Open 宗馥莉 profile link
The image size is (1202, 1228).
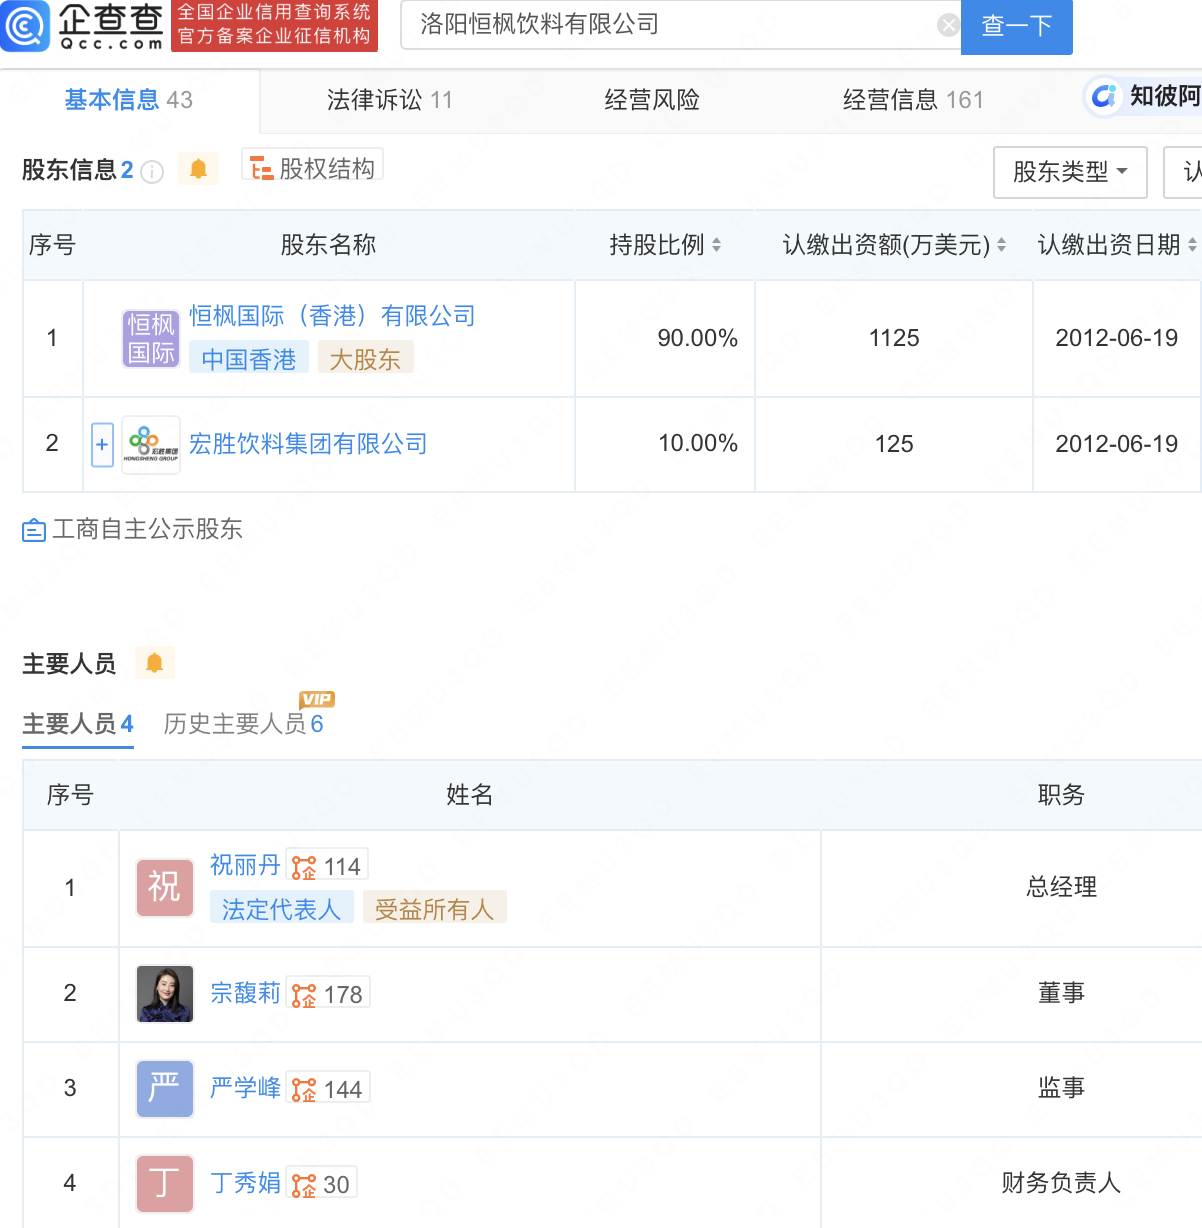245,993
